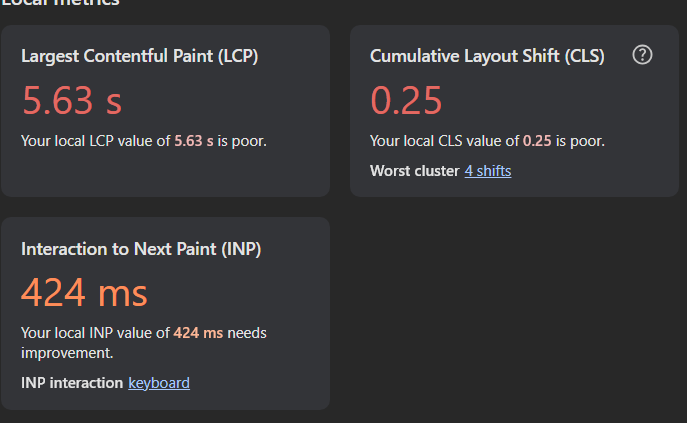The height and width of the screenshot is (423, 687).
Task: Select the 5.63 s LCP value
Action: [72, 100]
